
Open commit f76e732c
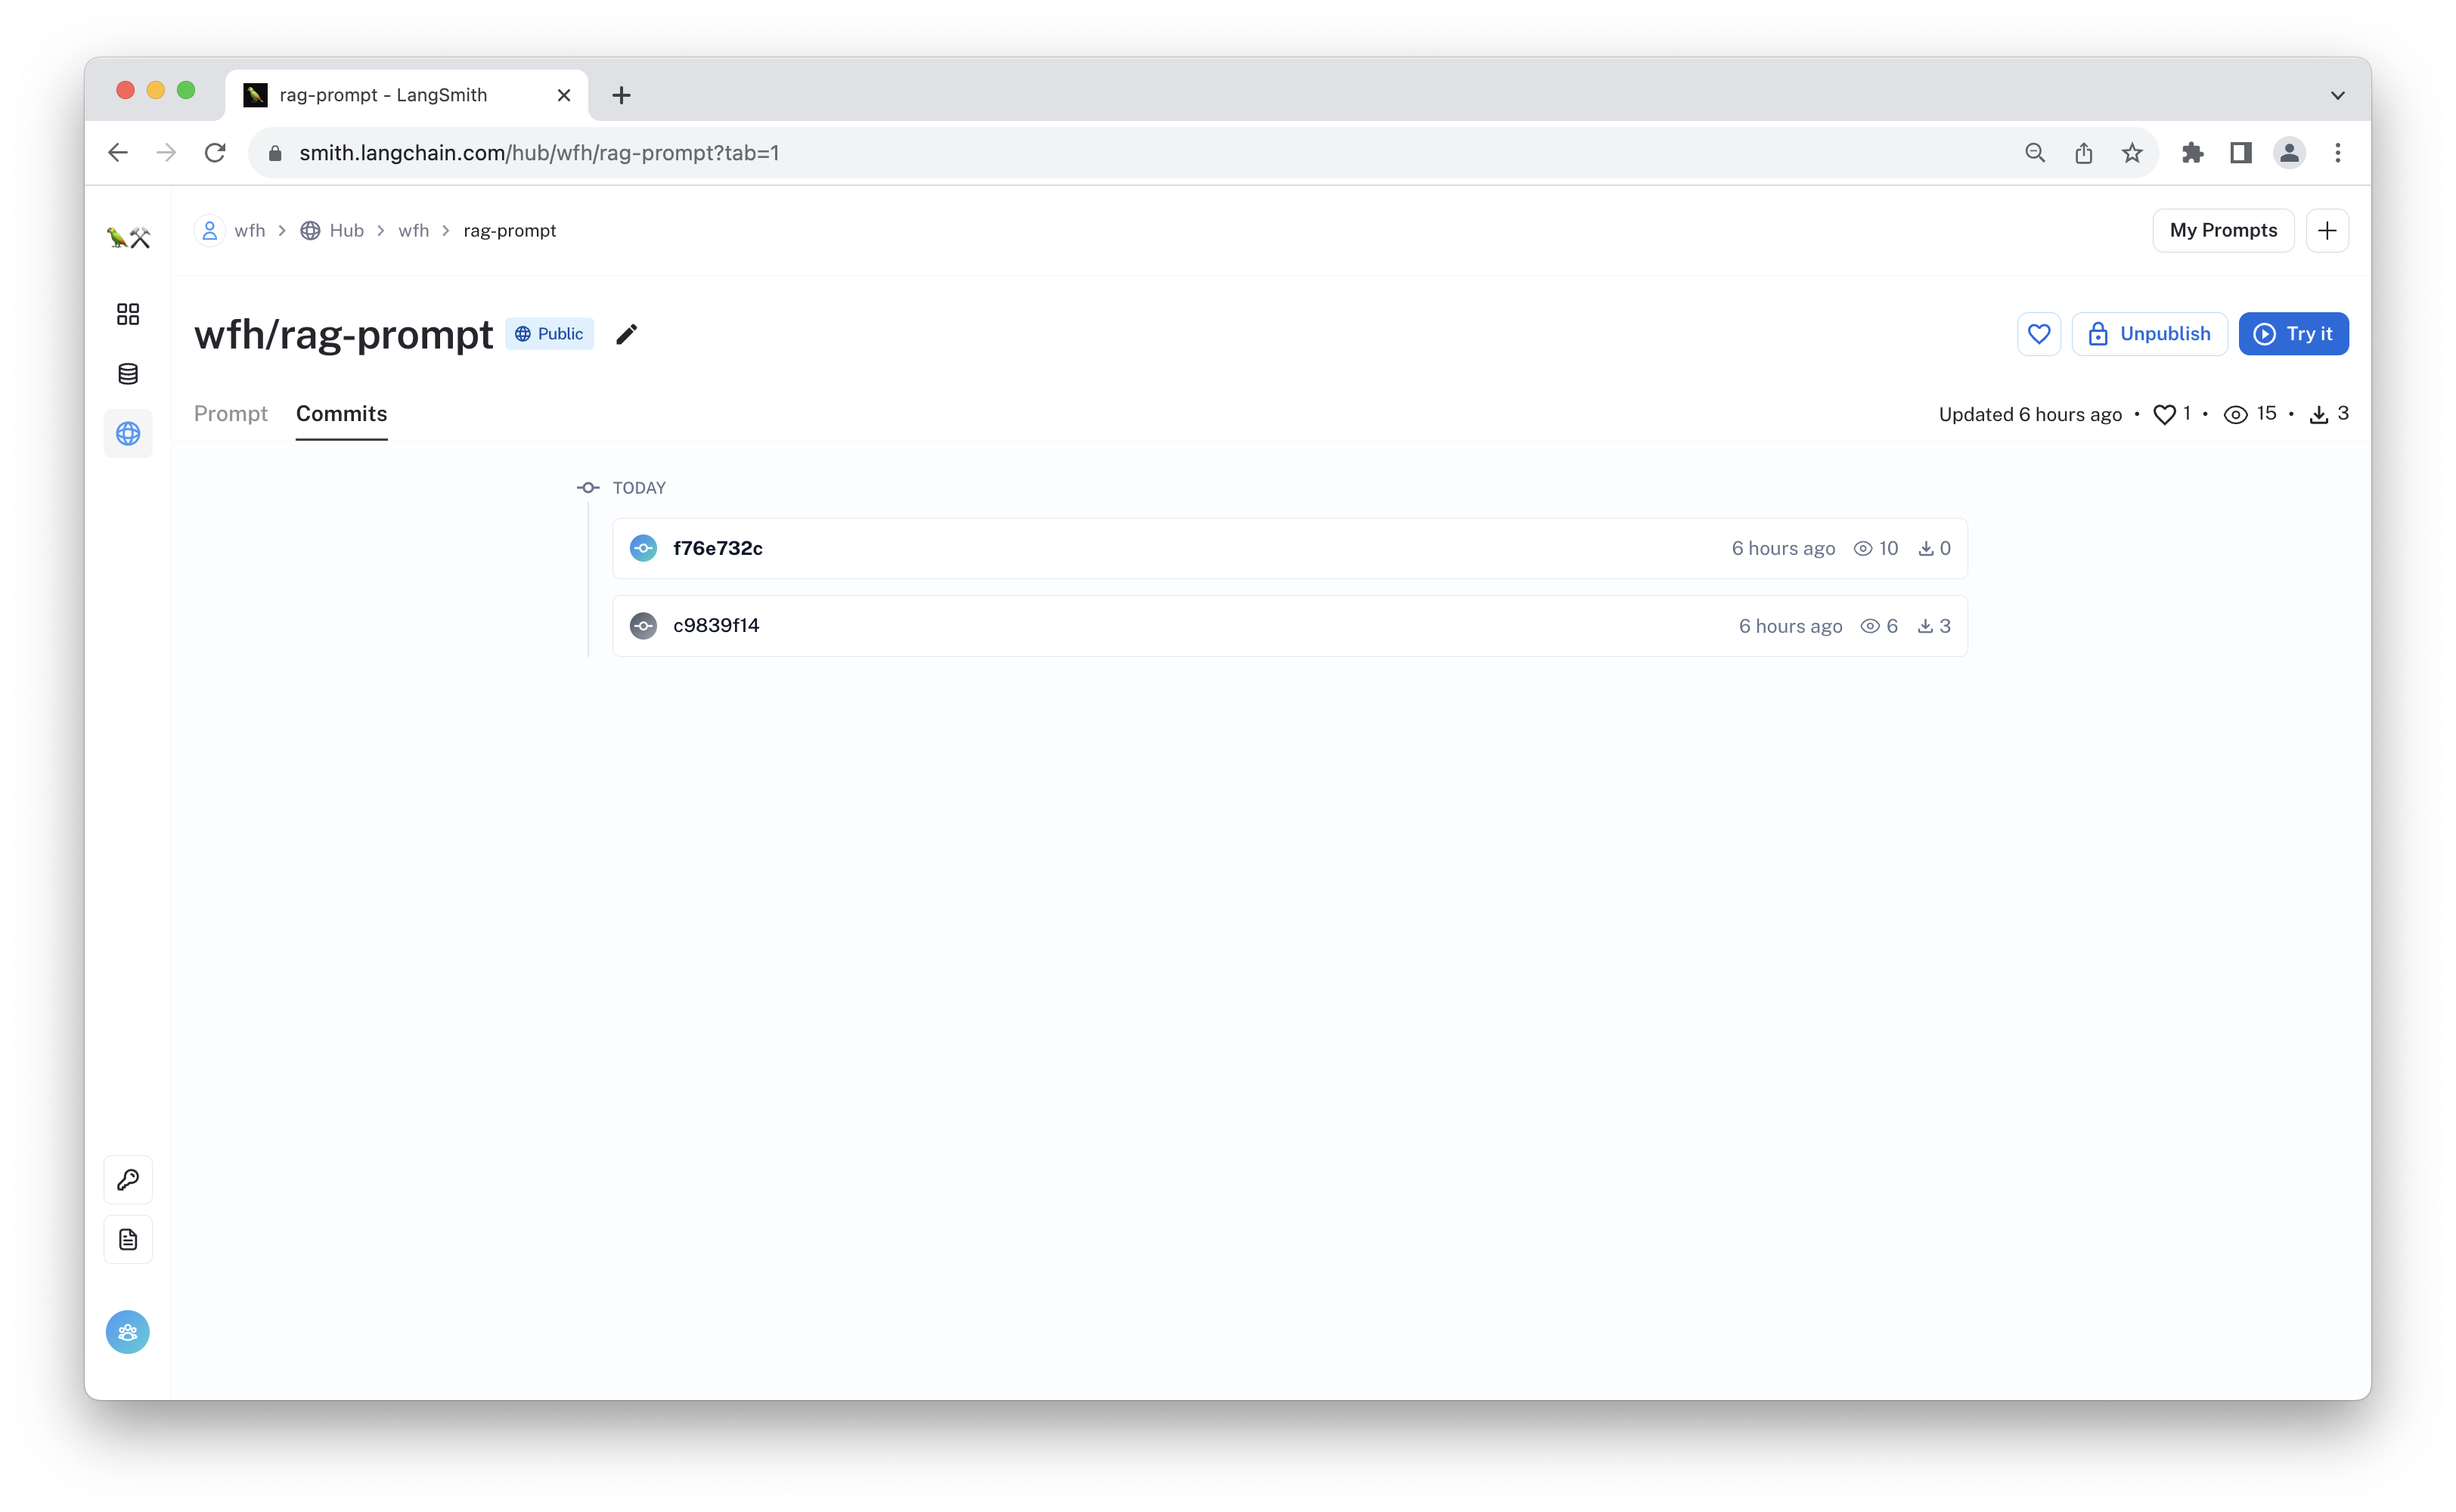point(1289,548)
